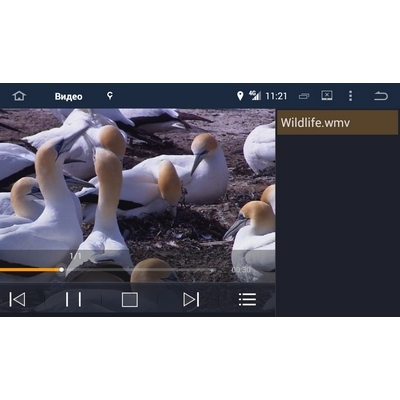Screen dimensions: 400x400
Task: Click the small pin icon beside Видео
Action: [110, 96]
